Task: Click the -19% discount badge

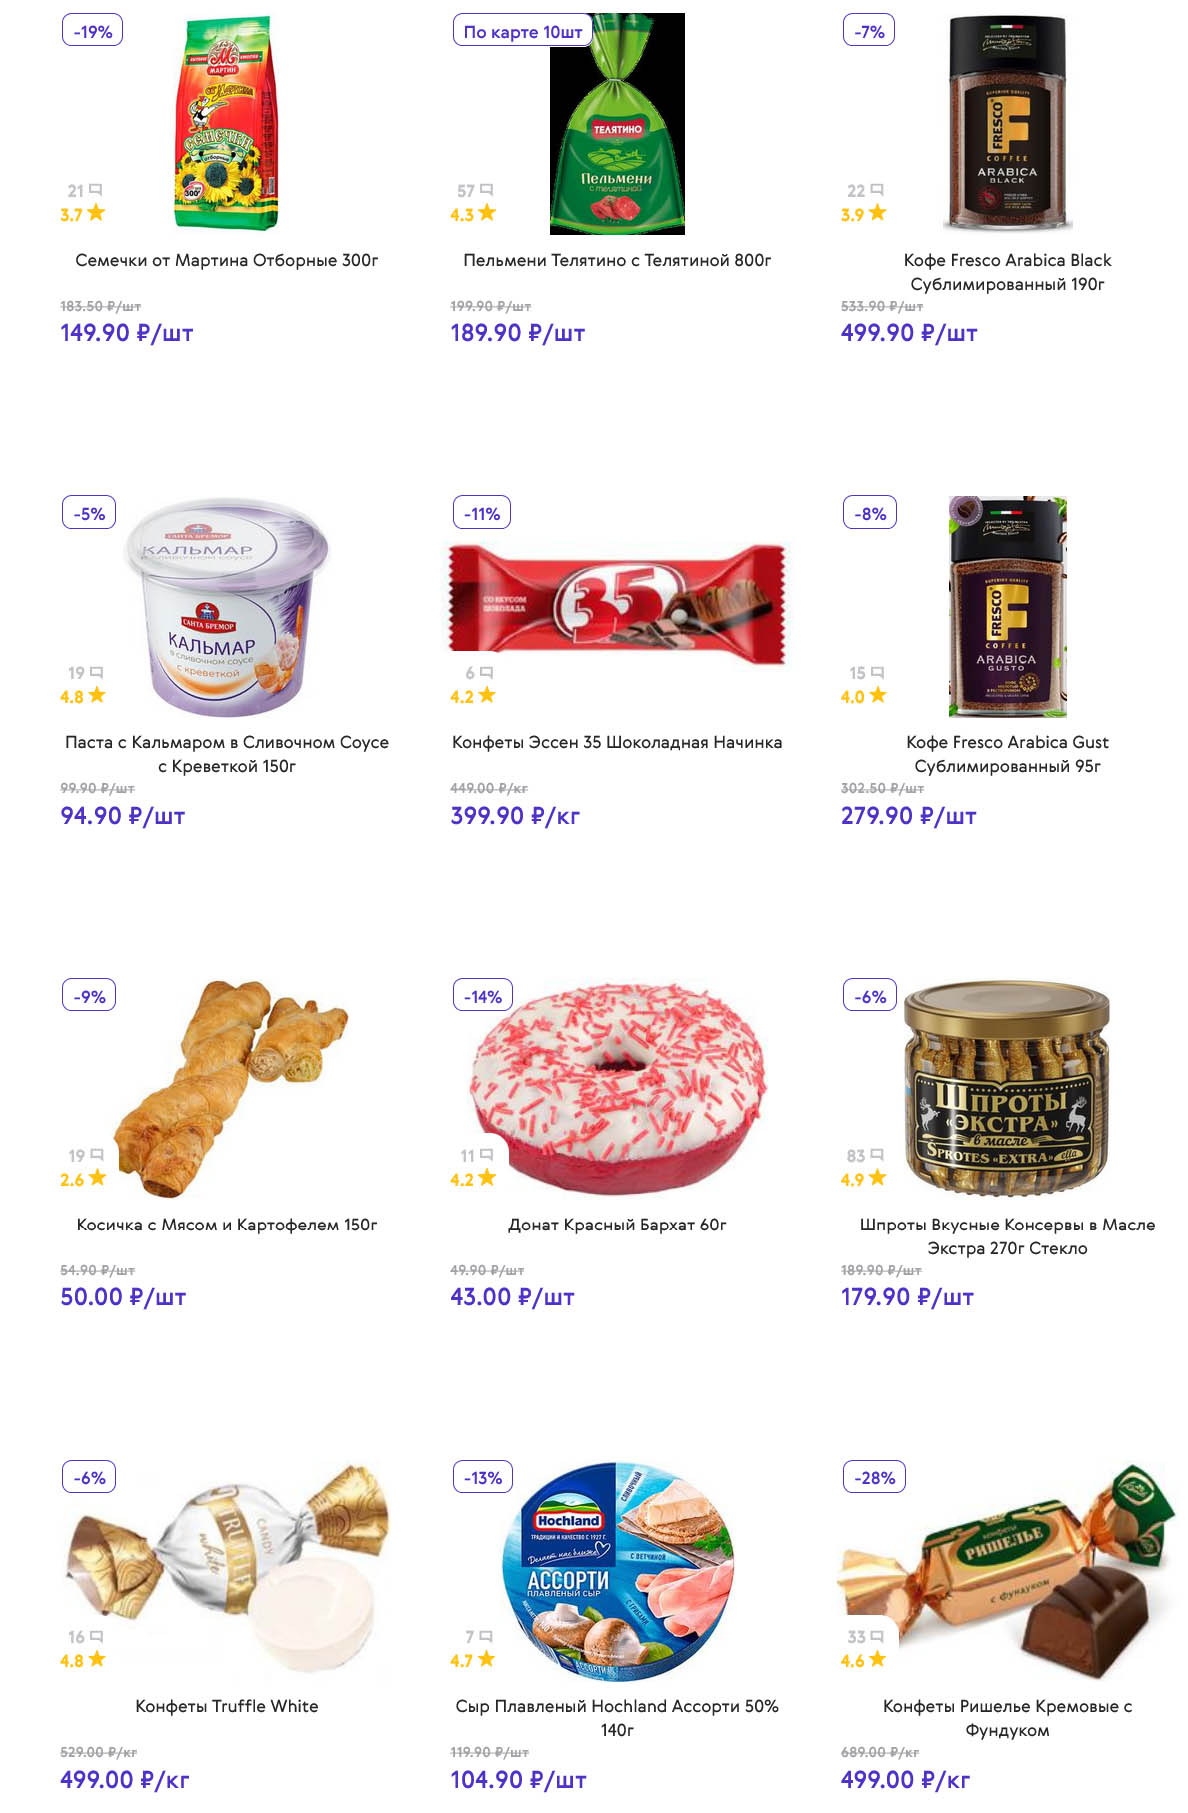Action: [x=92, y=31]
